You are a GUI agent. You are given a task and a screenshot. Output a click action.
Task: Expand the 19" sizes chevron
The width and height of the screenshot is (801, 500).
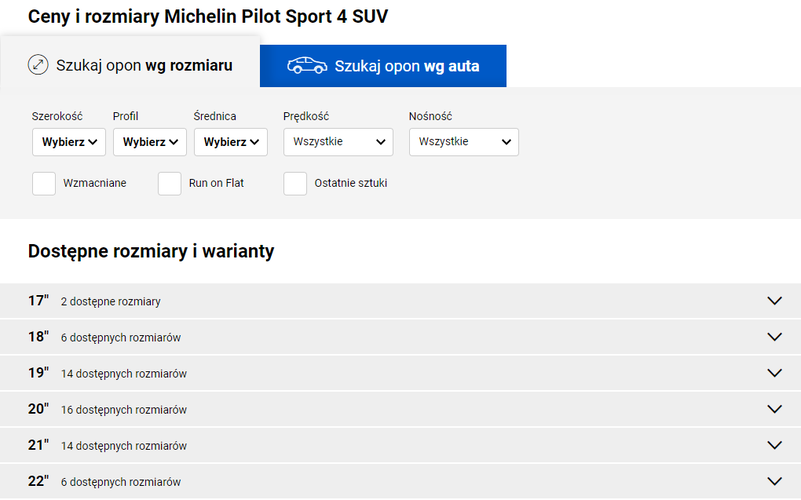point(774,373)
